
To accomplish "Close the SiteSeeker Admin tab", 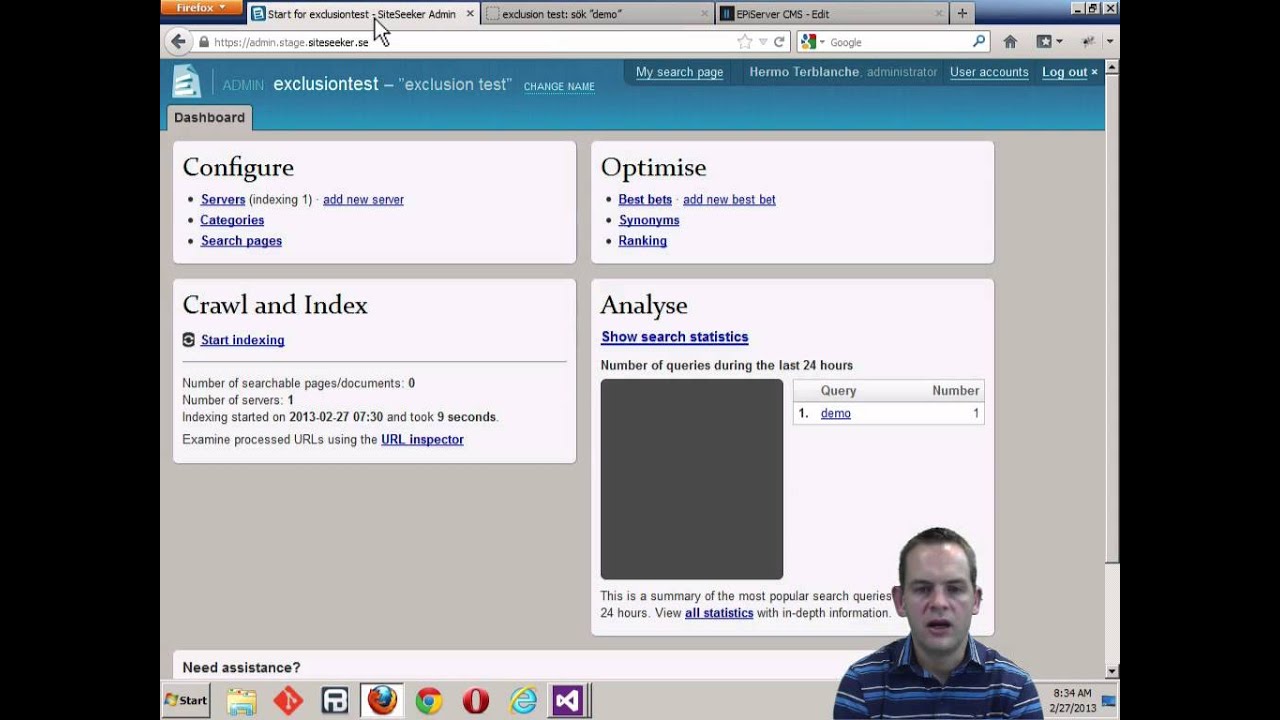I will 470,14.
